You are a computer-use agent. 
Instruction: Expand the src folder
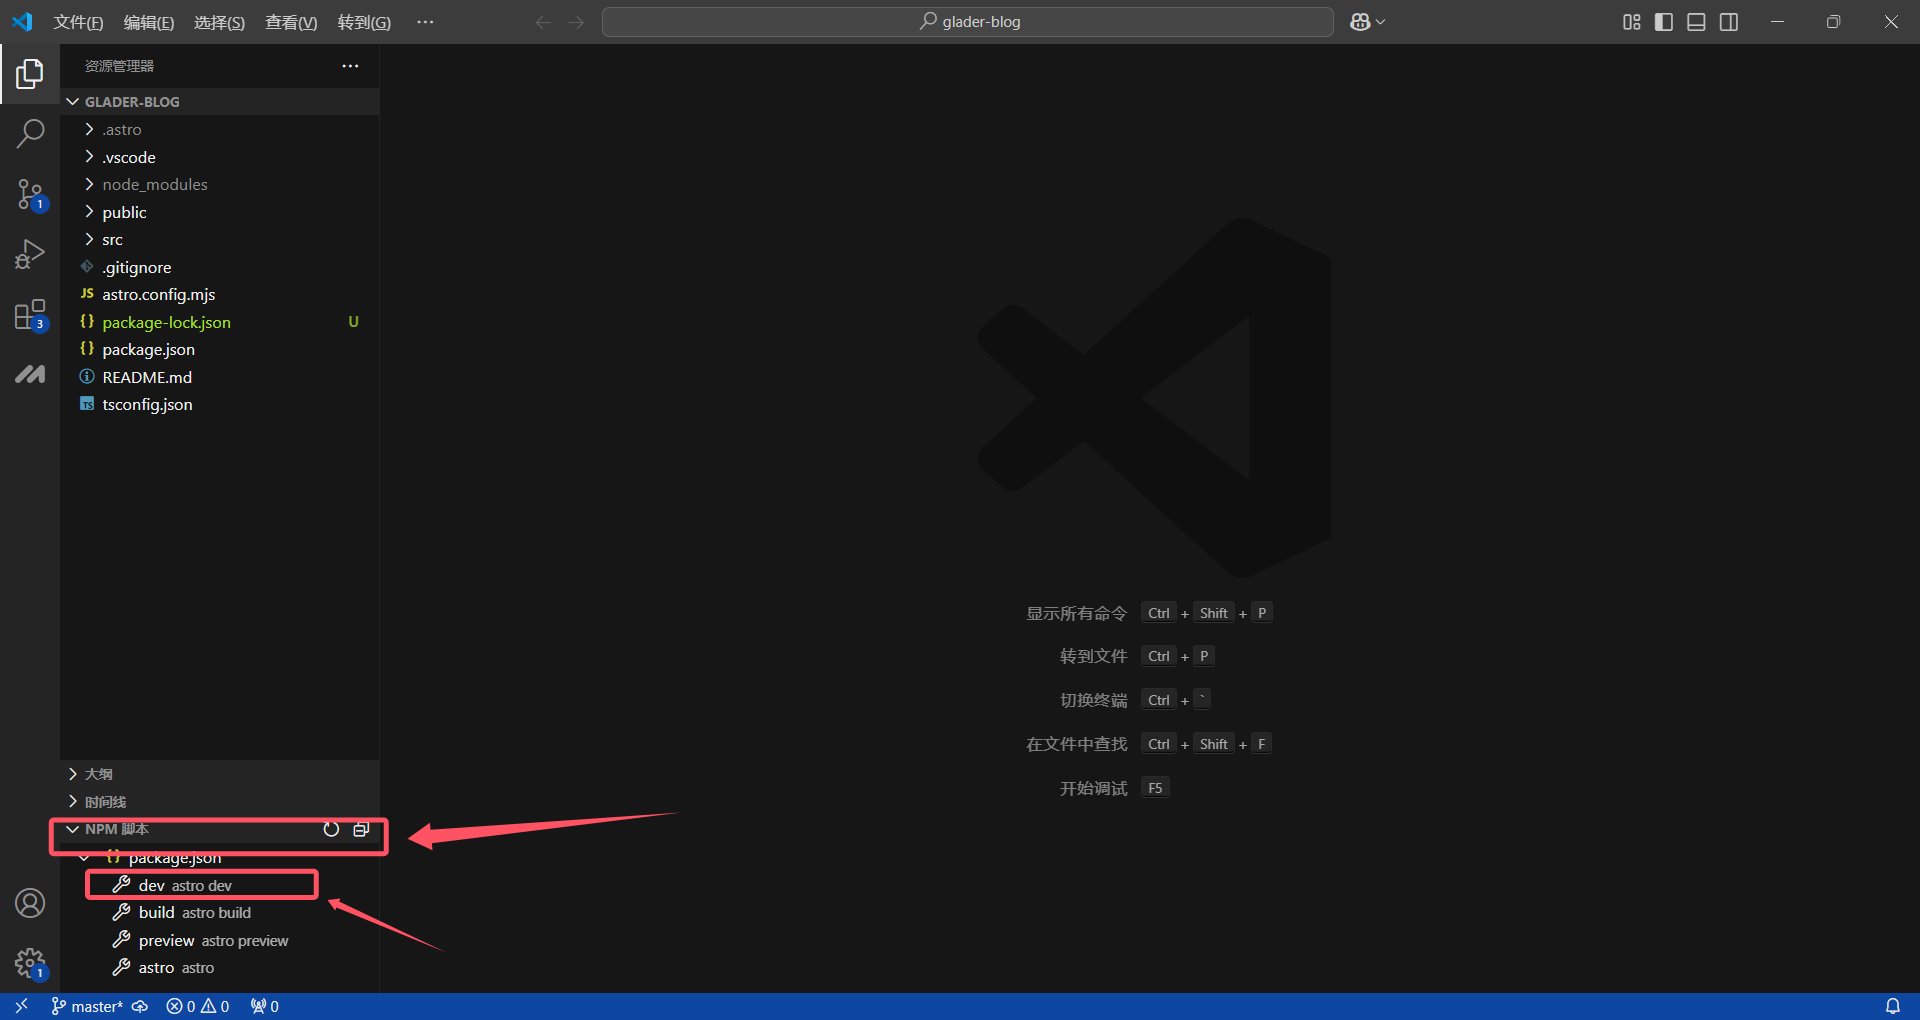click(112, 240)
